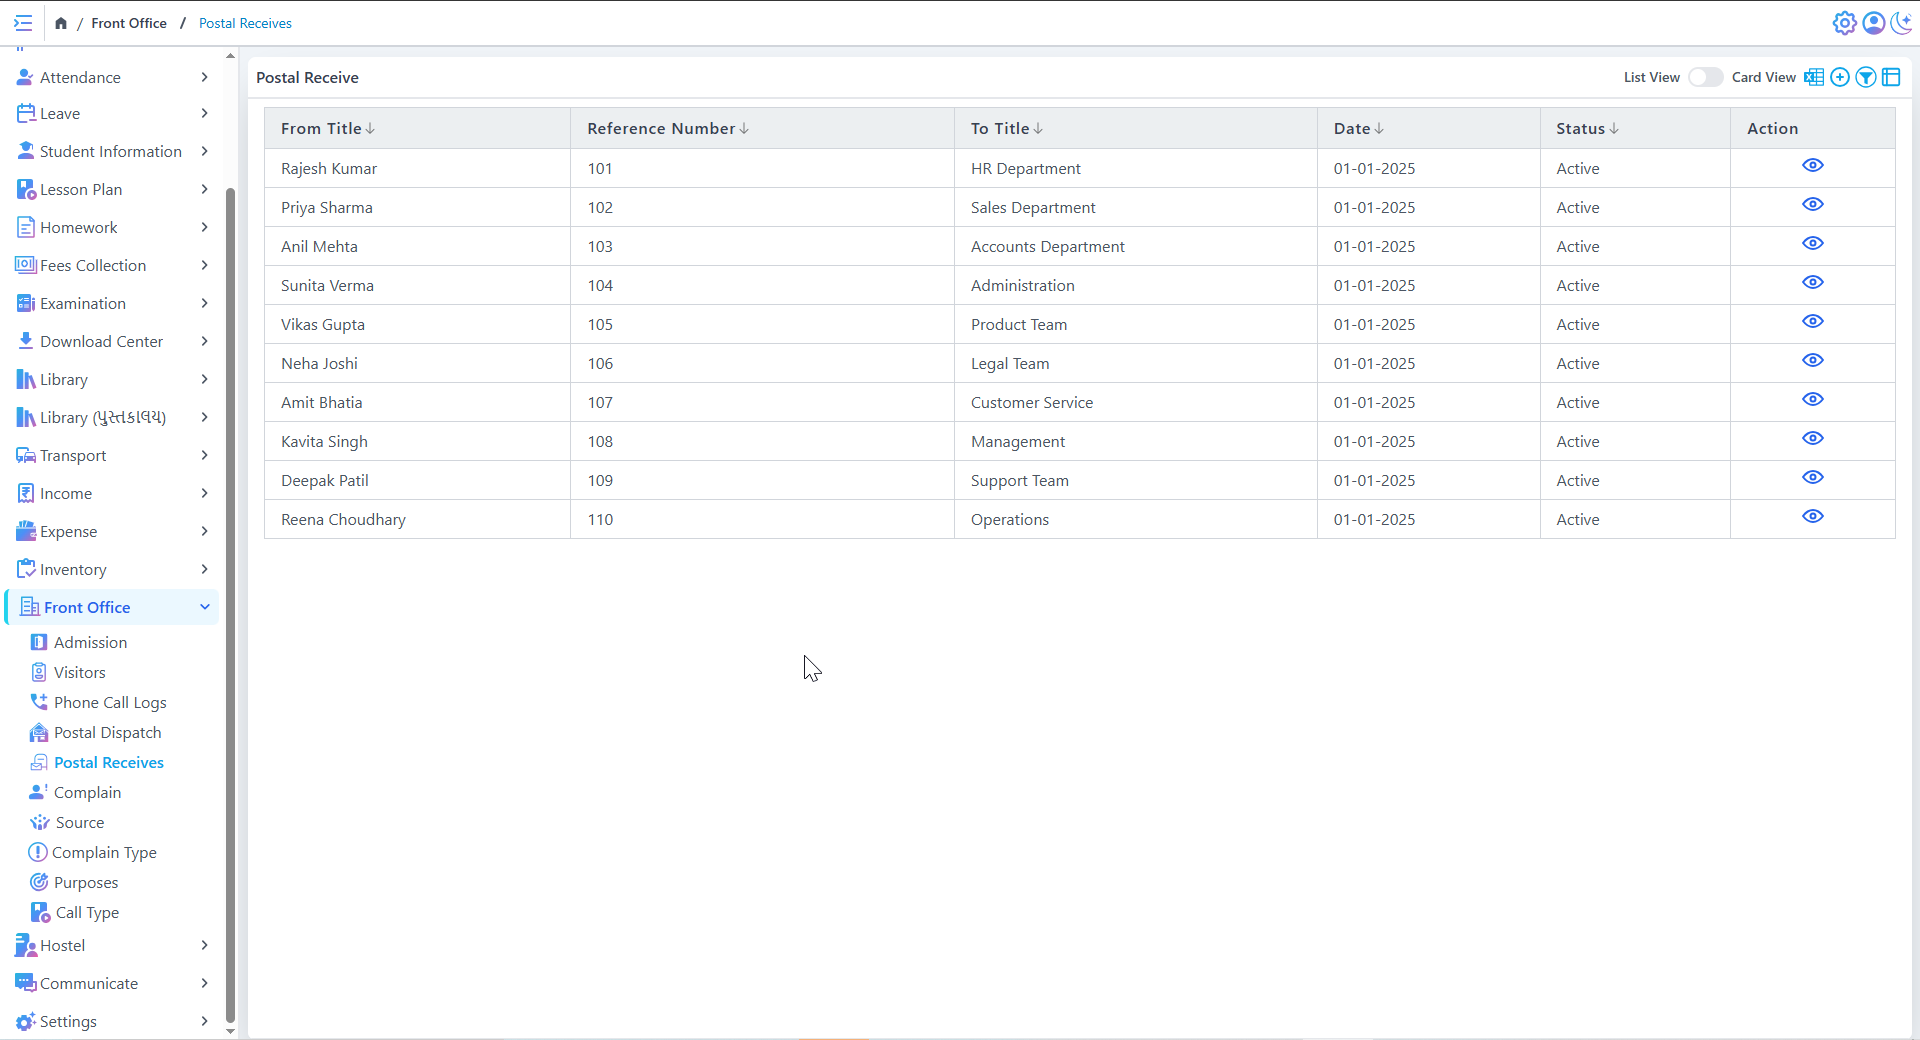This screenshot has width=1920, height=1040.
Task: Open Postal Dispatch from the sidebar
Action: point(107,732)
